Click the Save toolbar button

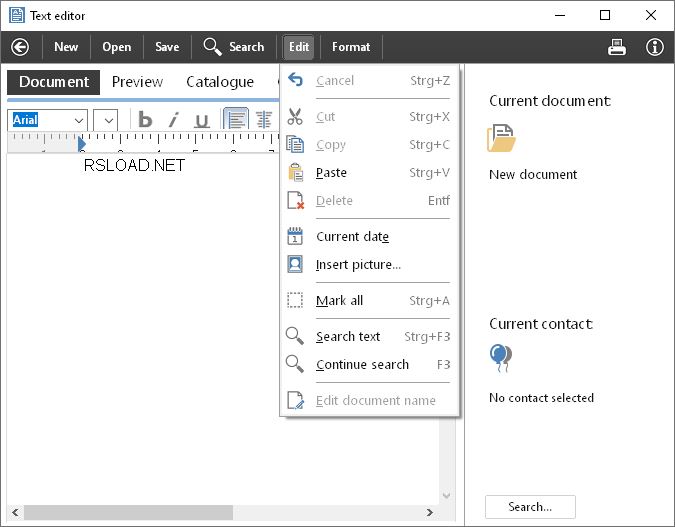[x=167, y=47]
